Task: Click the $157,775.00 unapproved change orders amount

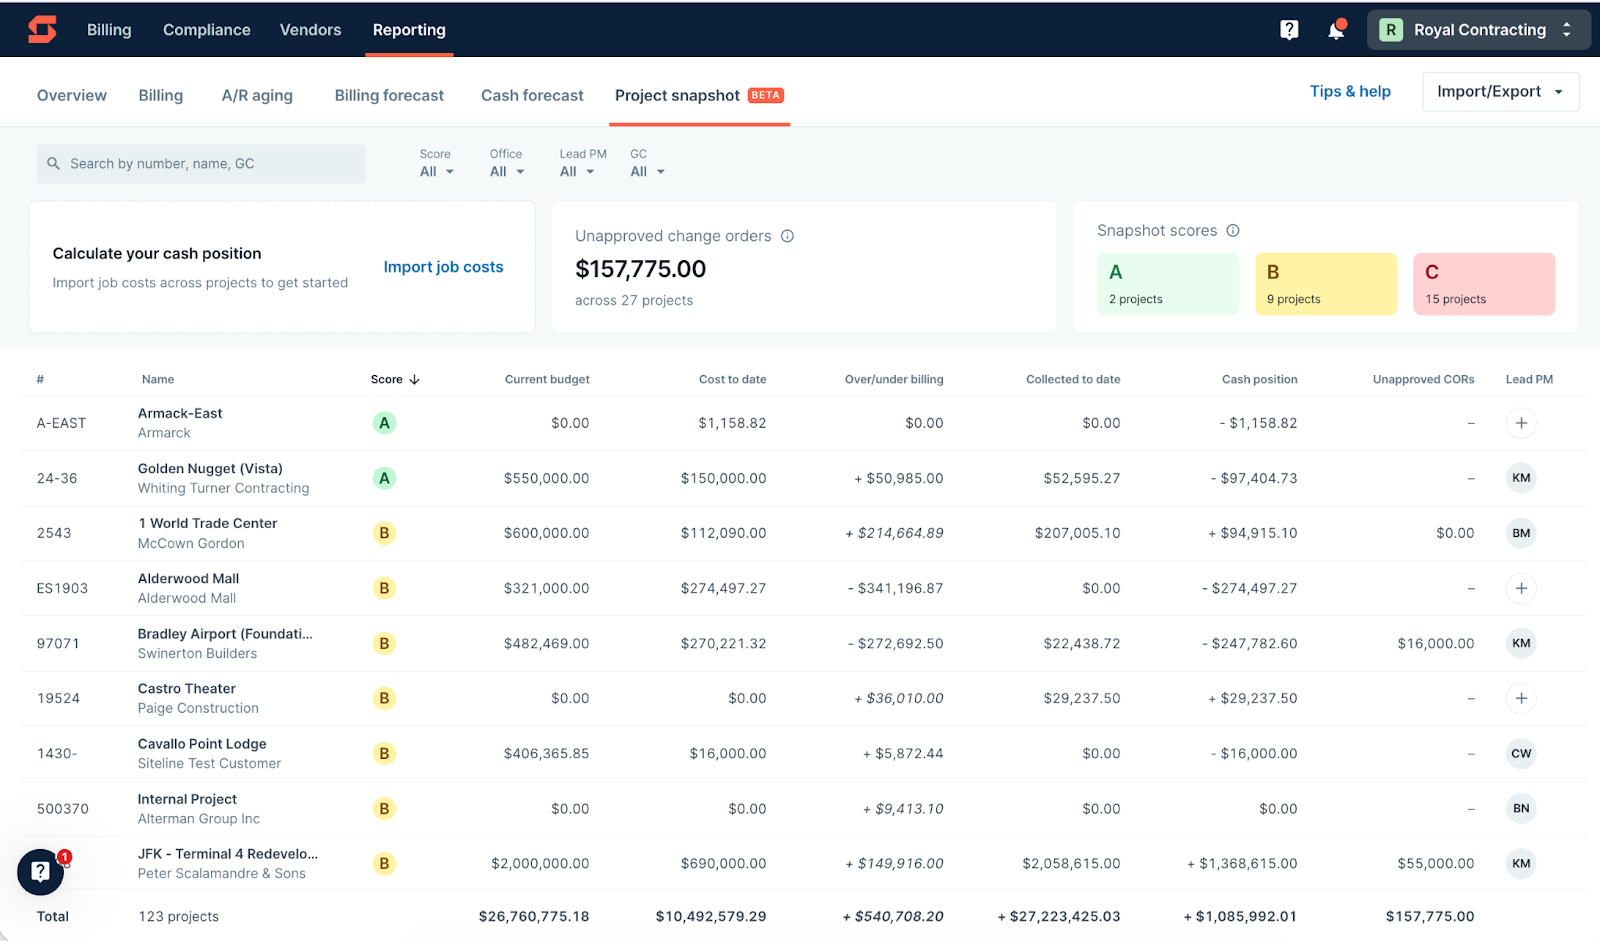Action: point(640,269)
